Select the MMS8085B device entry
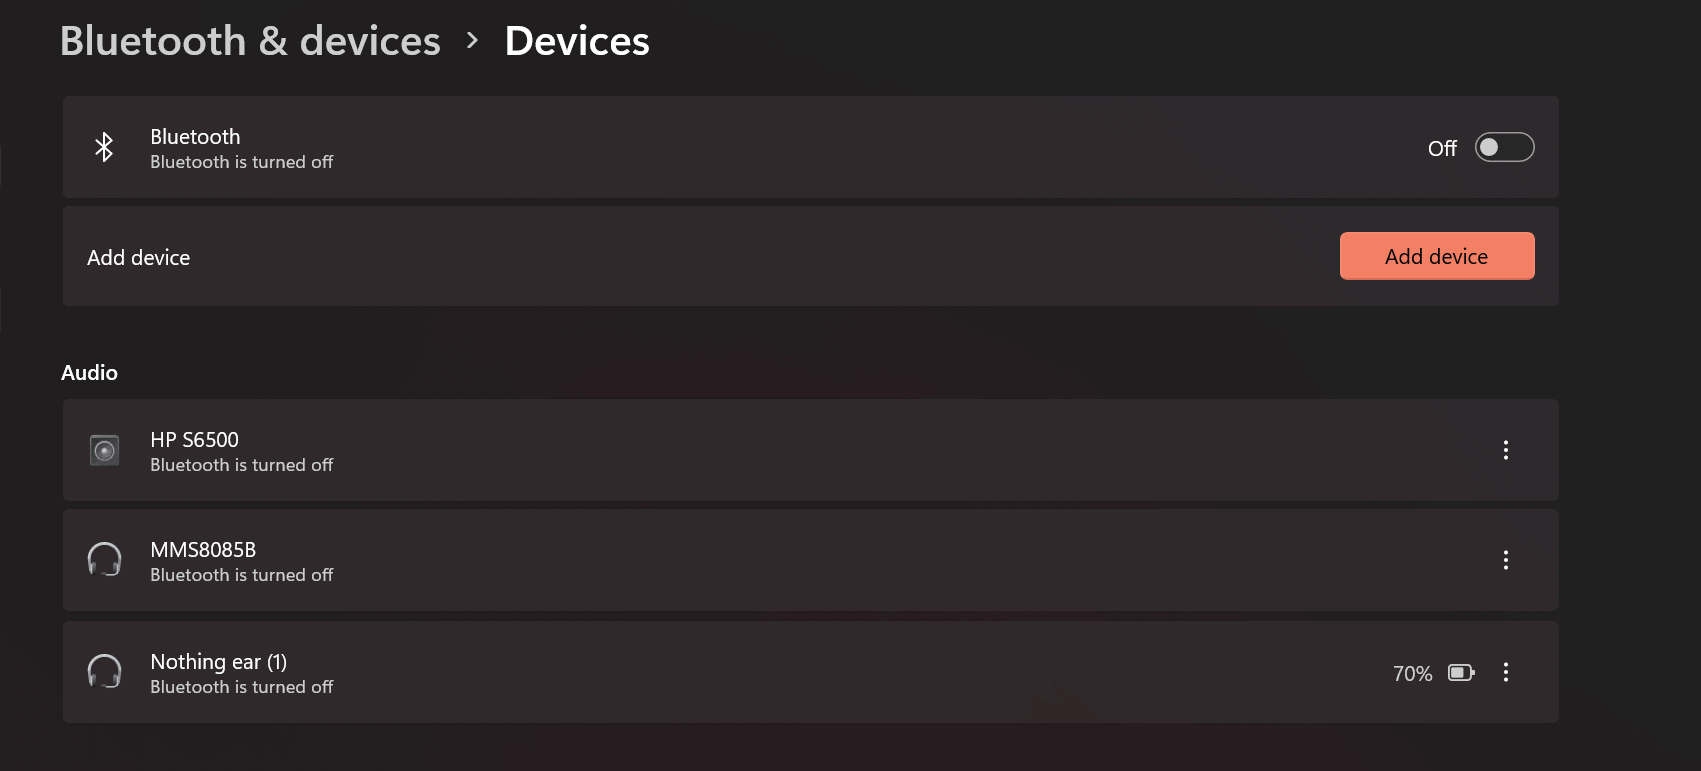This screenshot has height=771, width=1701. click(810, 560)
